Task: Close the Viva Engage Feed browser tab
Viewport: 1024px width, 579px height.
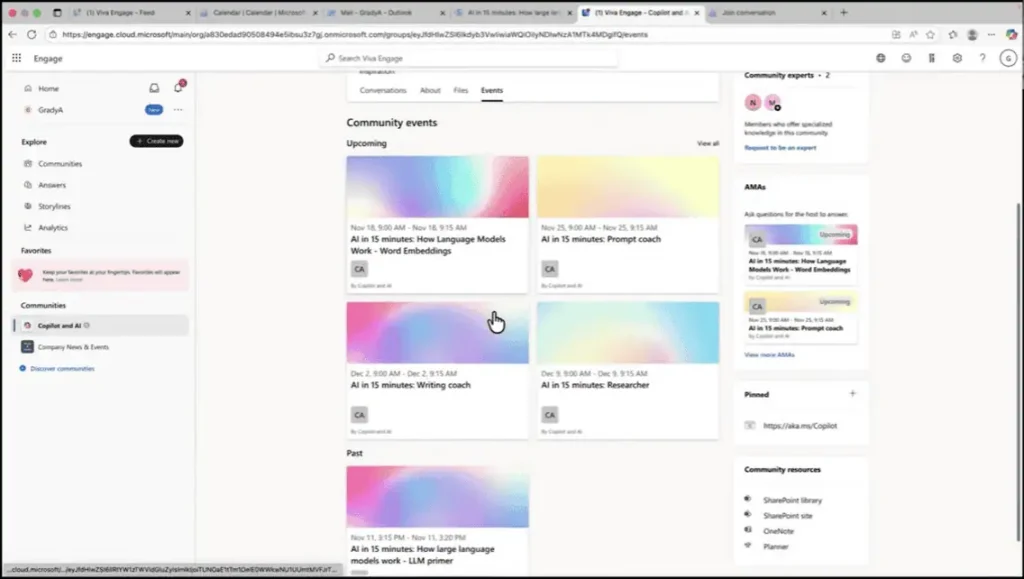Action: [188, 12]
